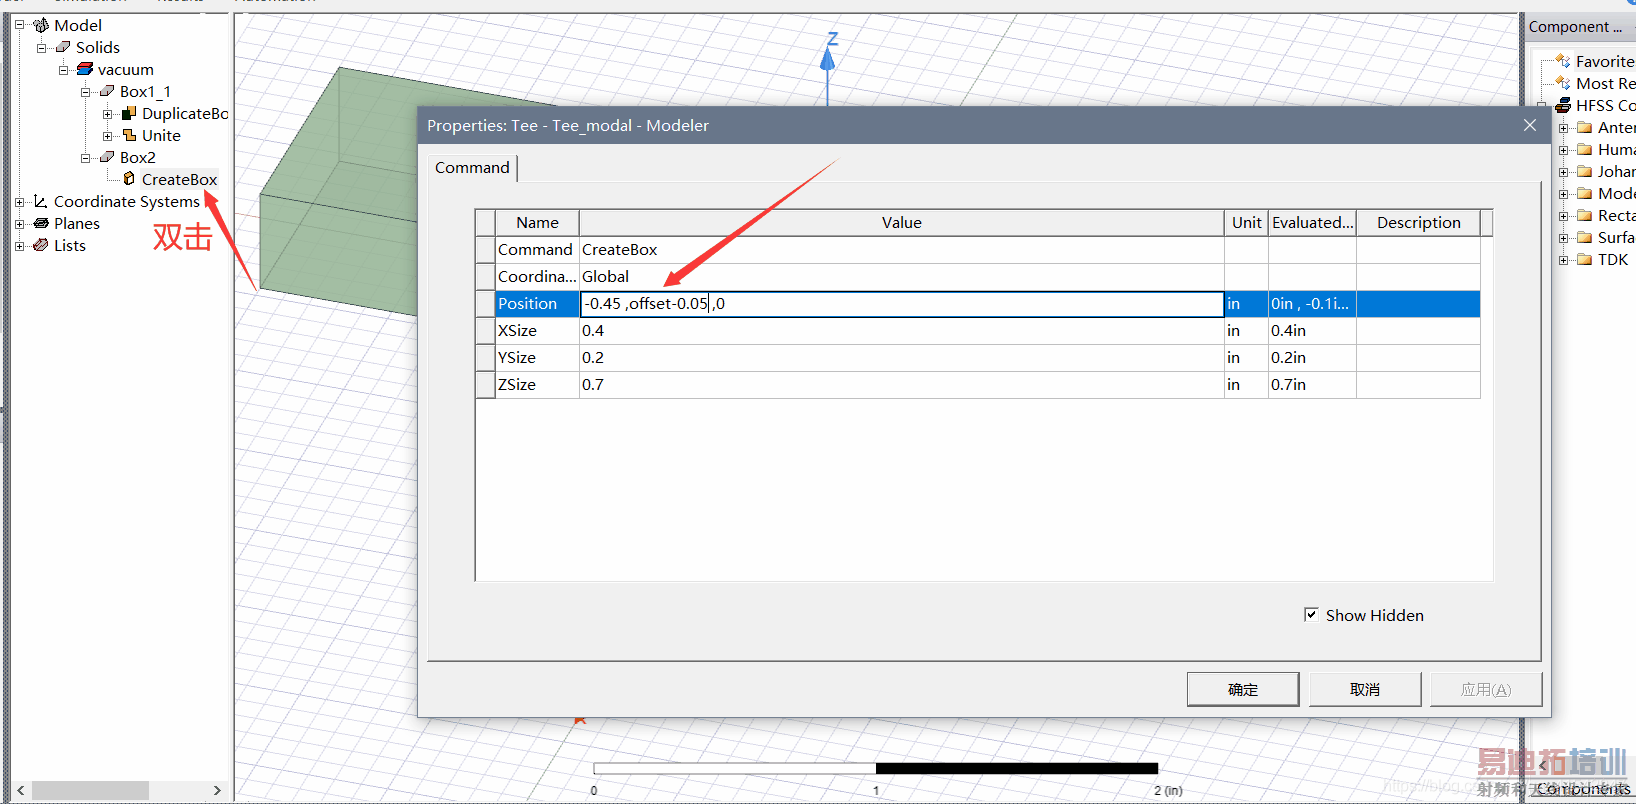Viewport: 1636px width, 804px height.
Task: Click the vacuum material icon
Action: pos(85,69)
